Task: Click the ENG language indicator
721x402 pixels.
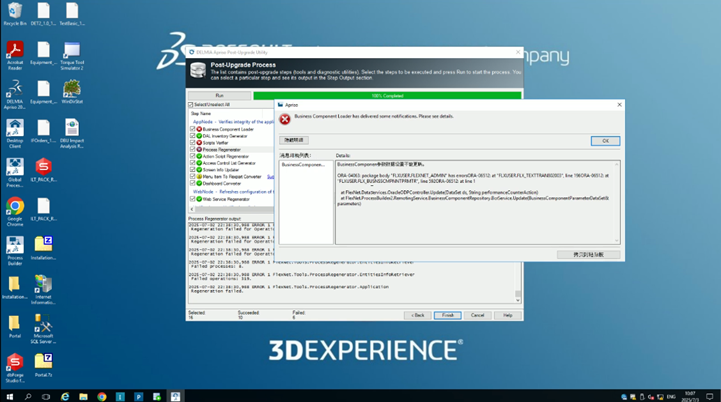Action: tap(671, 396)
